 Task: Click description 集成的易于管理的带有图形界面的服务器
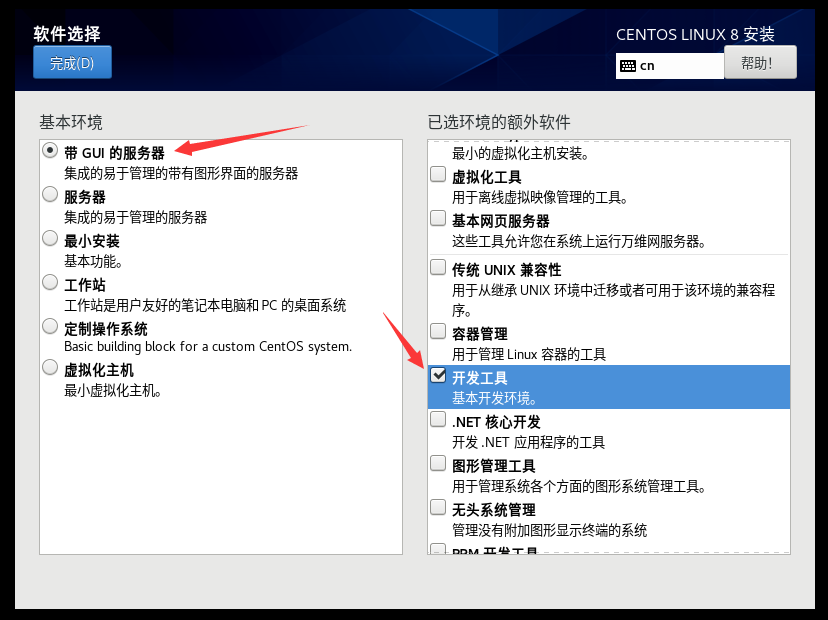tap(181, 173)
